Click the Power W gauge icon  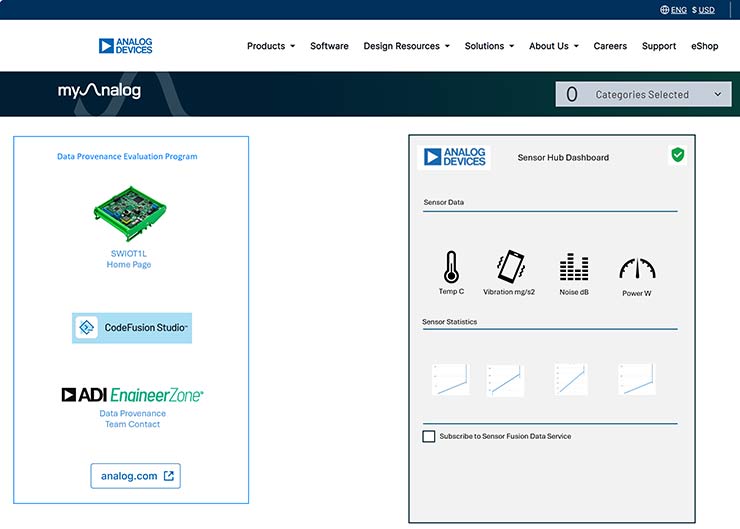tap(637, 268)
